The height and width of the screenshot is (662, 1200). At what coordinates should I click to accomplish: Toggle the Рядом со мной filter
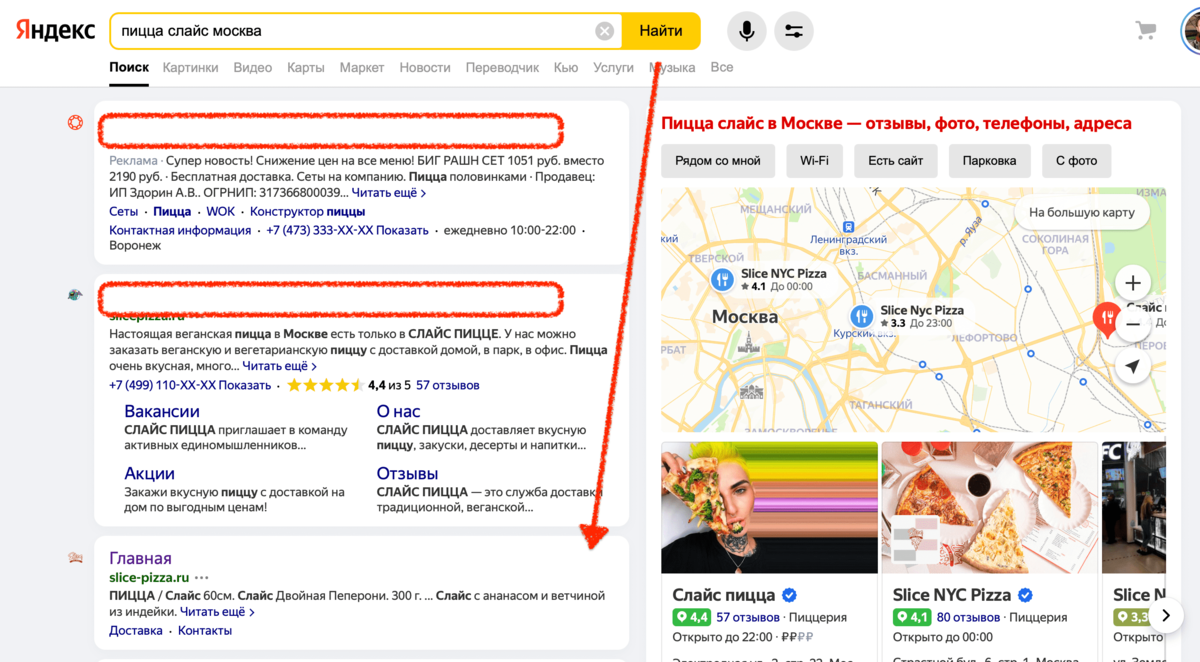click(718, 161)
